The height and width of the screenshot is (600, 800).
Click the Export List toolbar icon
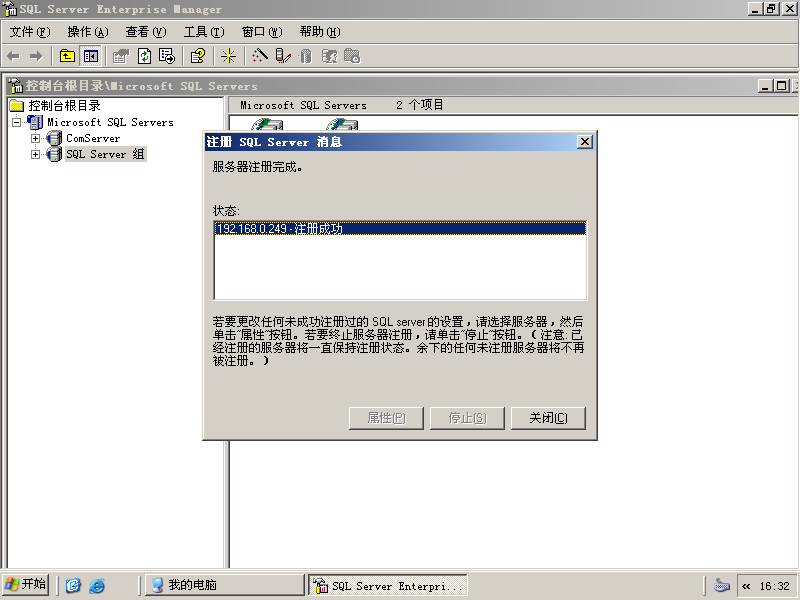(167, 56)
